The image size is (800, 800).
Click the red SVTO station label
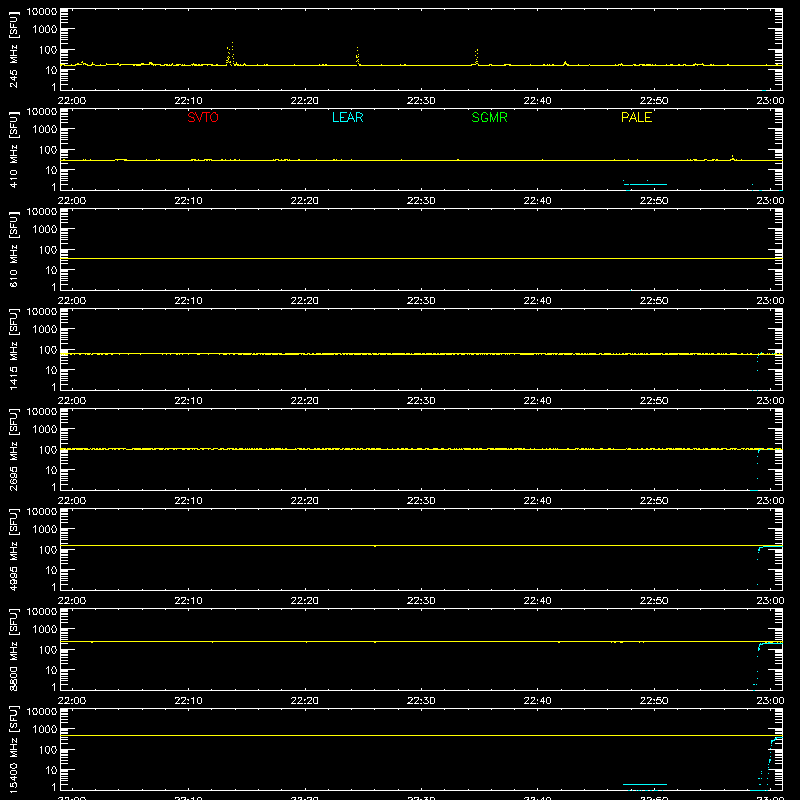[203, 117]
